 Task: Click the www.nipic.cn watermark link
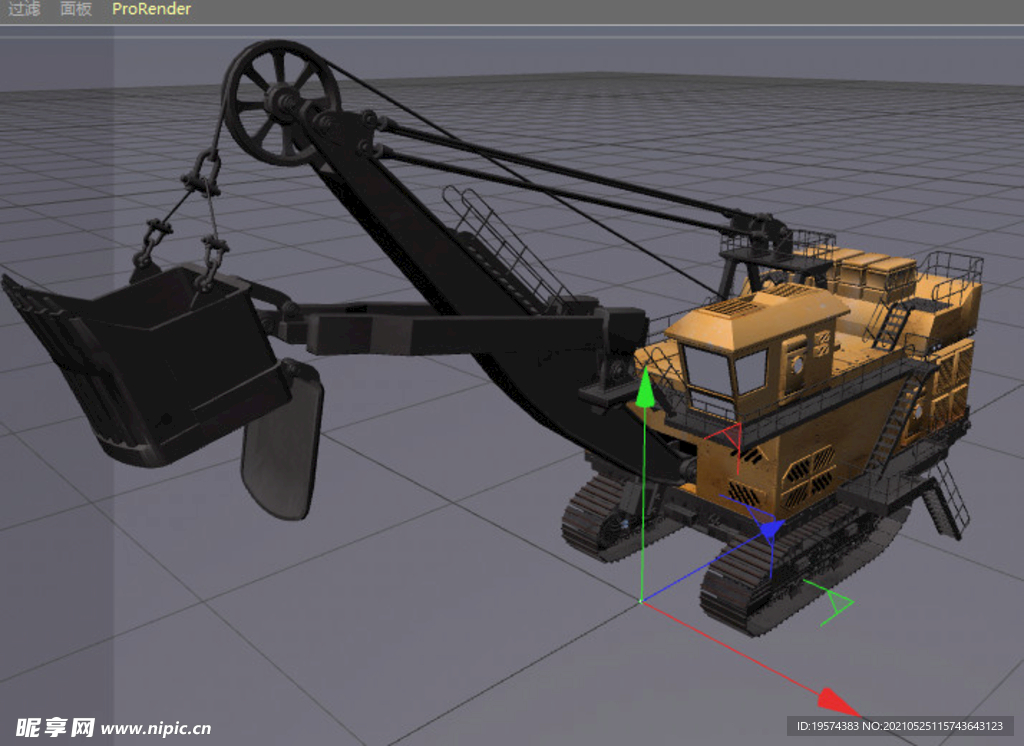[x=156, y=728]
